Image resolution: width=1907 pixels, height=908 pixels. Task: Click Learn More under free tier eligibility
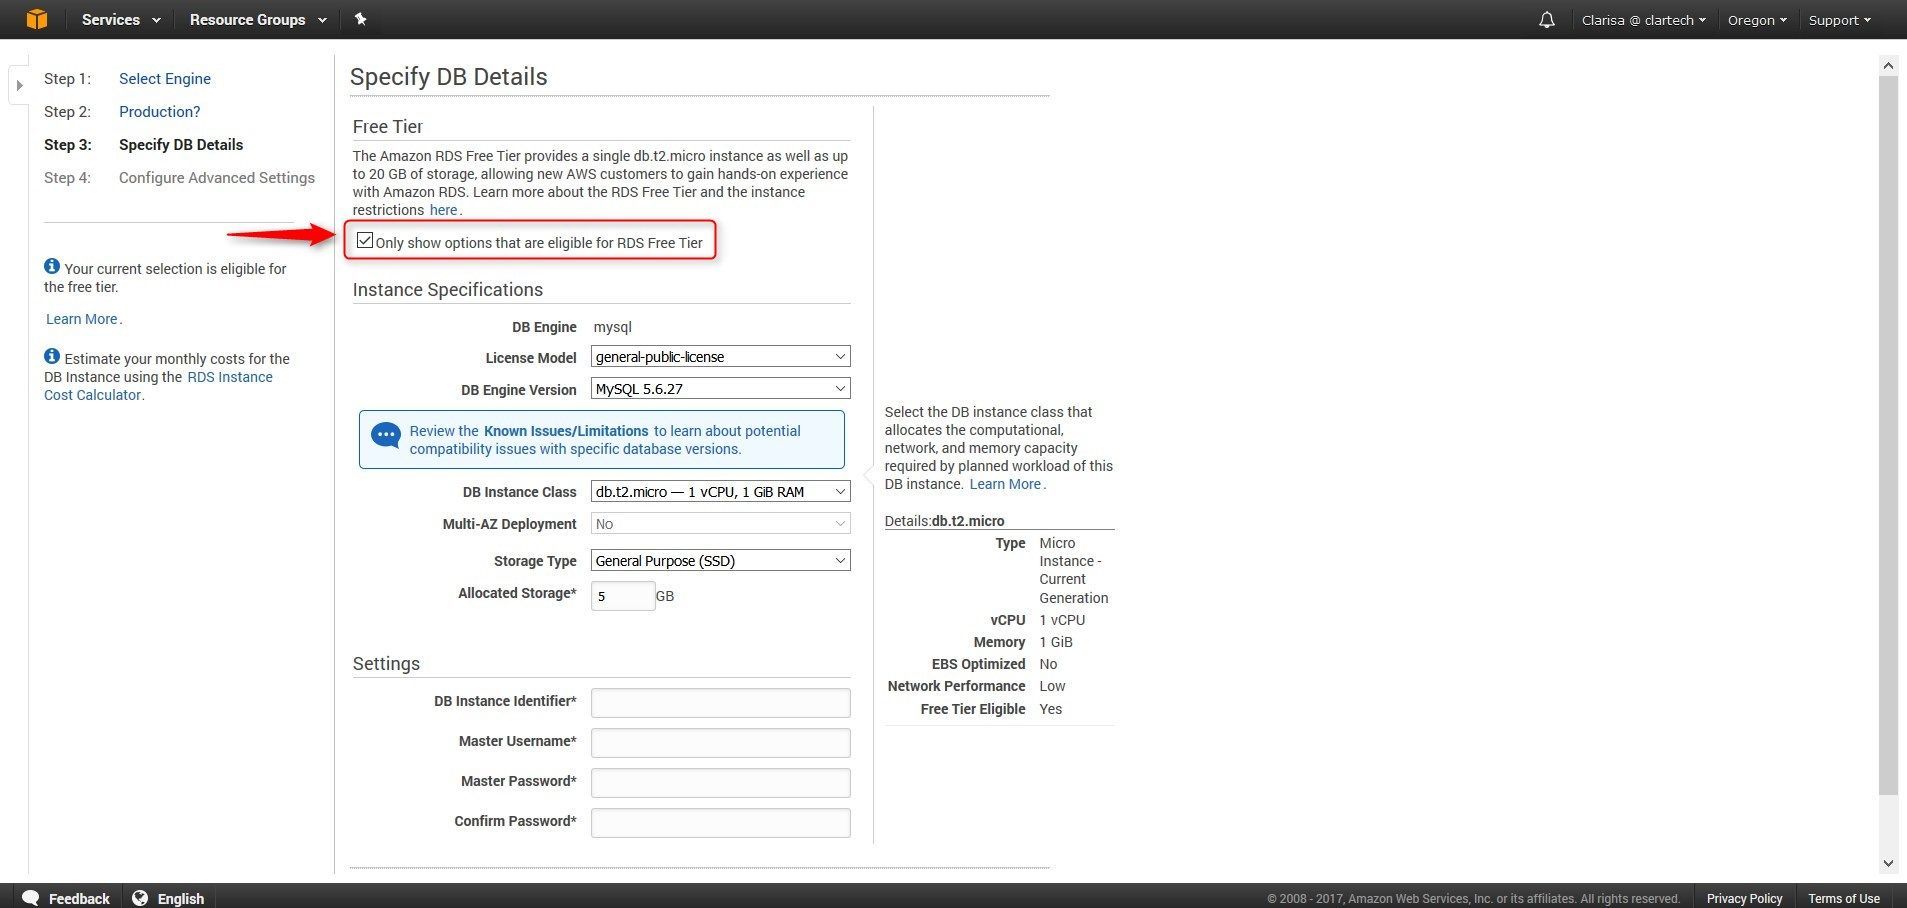pyautogui.click(x=82, y=319)
